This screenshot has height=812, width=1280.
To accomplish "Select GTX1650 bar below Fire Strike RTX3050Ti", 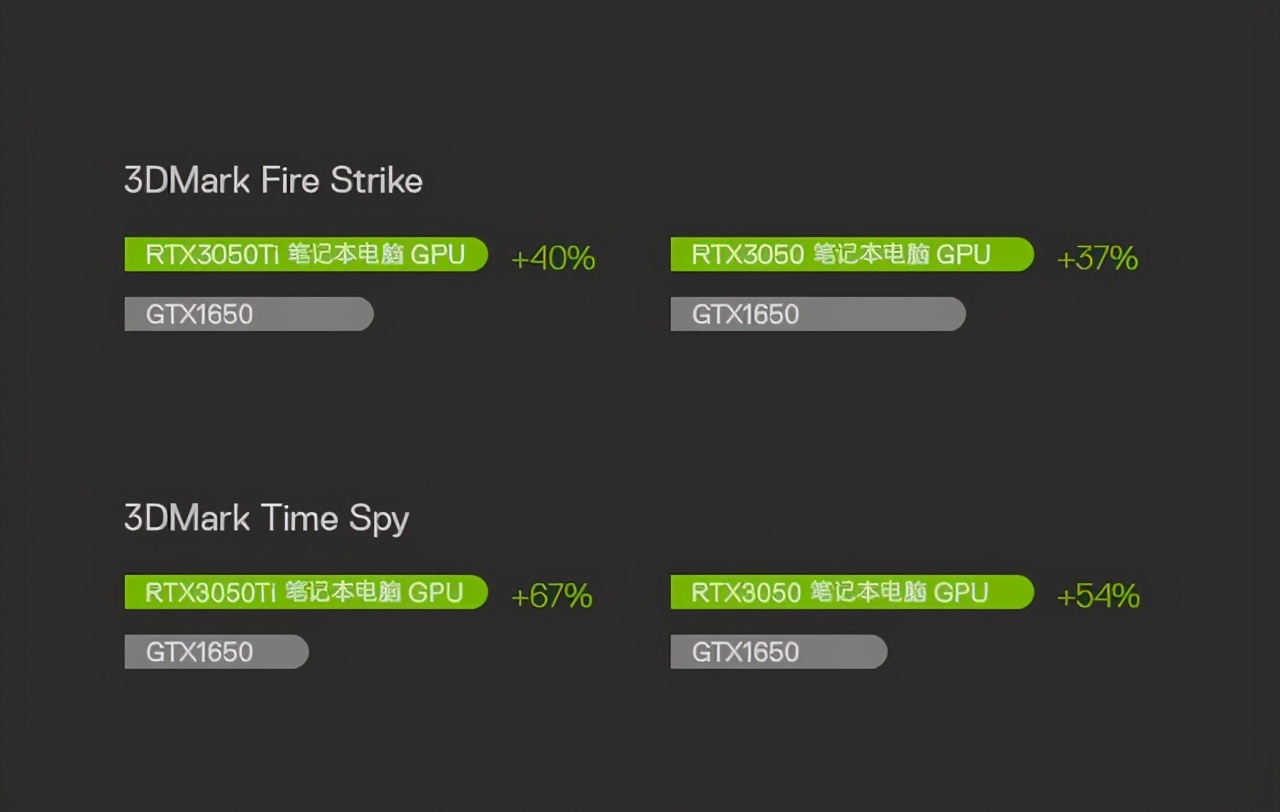I will point(248,314).
